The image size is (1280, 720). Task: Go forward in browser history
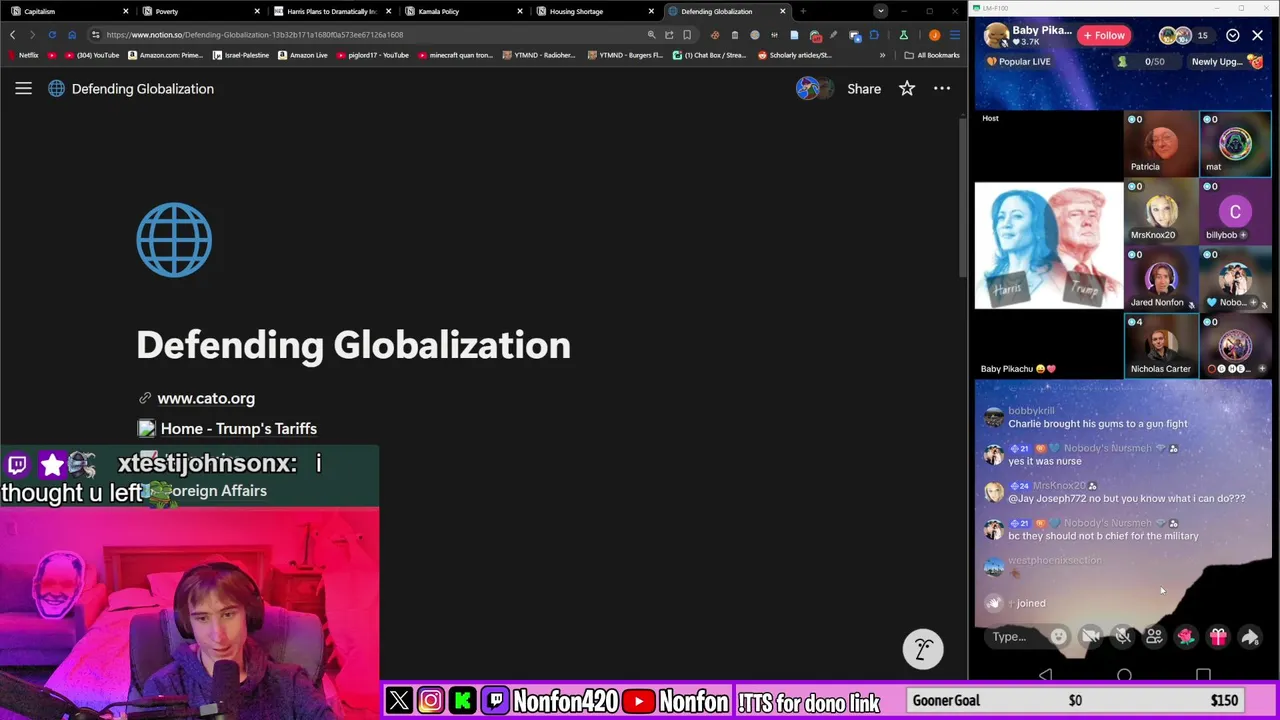coord(32,34)
